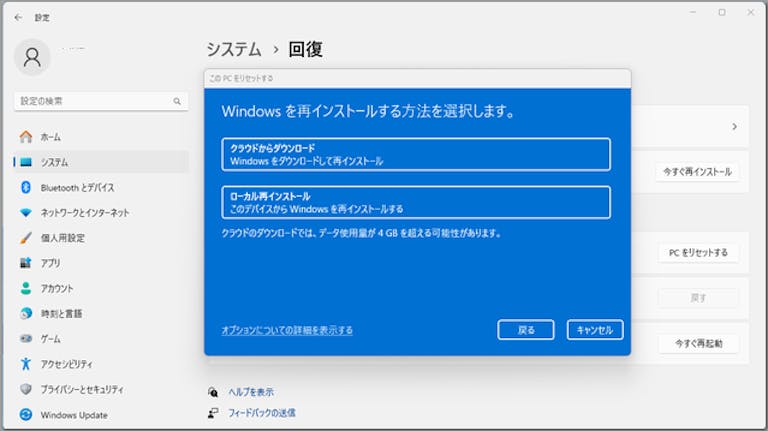768x431 pixels.
Task: Open Windows Update section
Action: (x=101, y=415)
